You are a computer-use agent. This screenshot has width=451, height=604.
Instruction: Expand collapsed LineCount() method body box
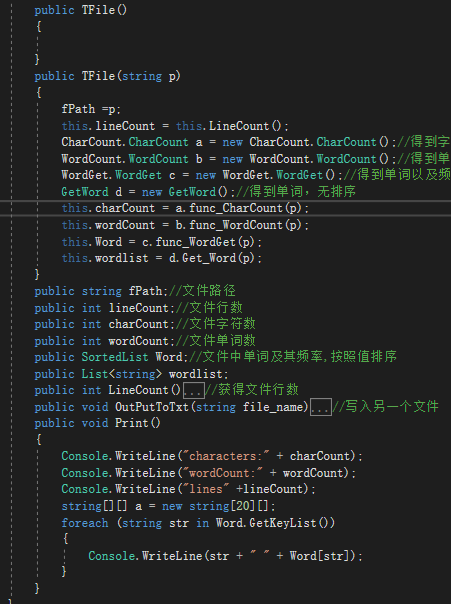[193, 391]
